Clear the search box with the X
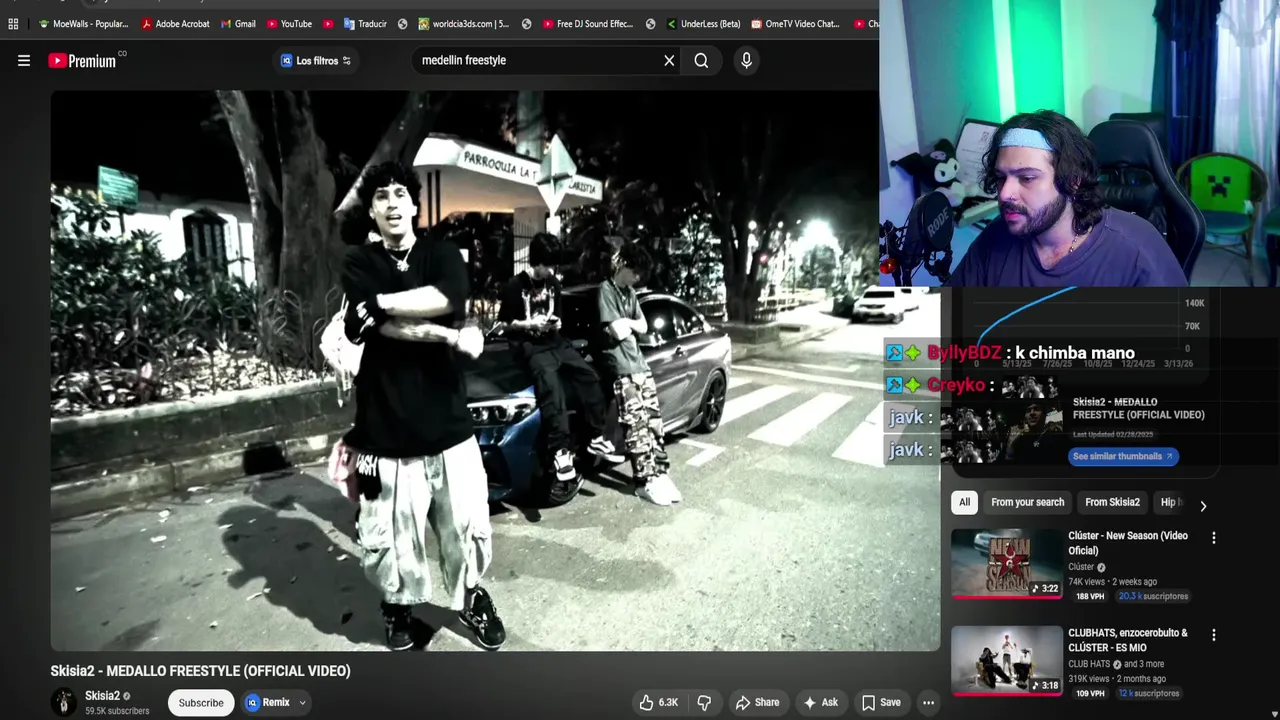Viewport: 1280px width, 720px height. [669, 61]
